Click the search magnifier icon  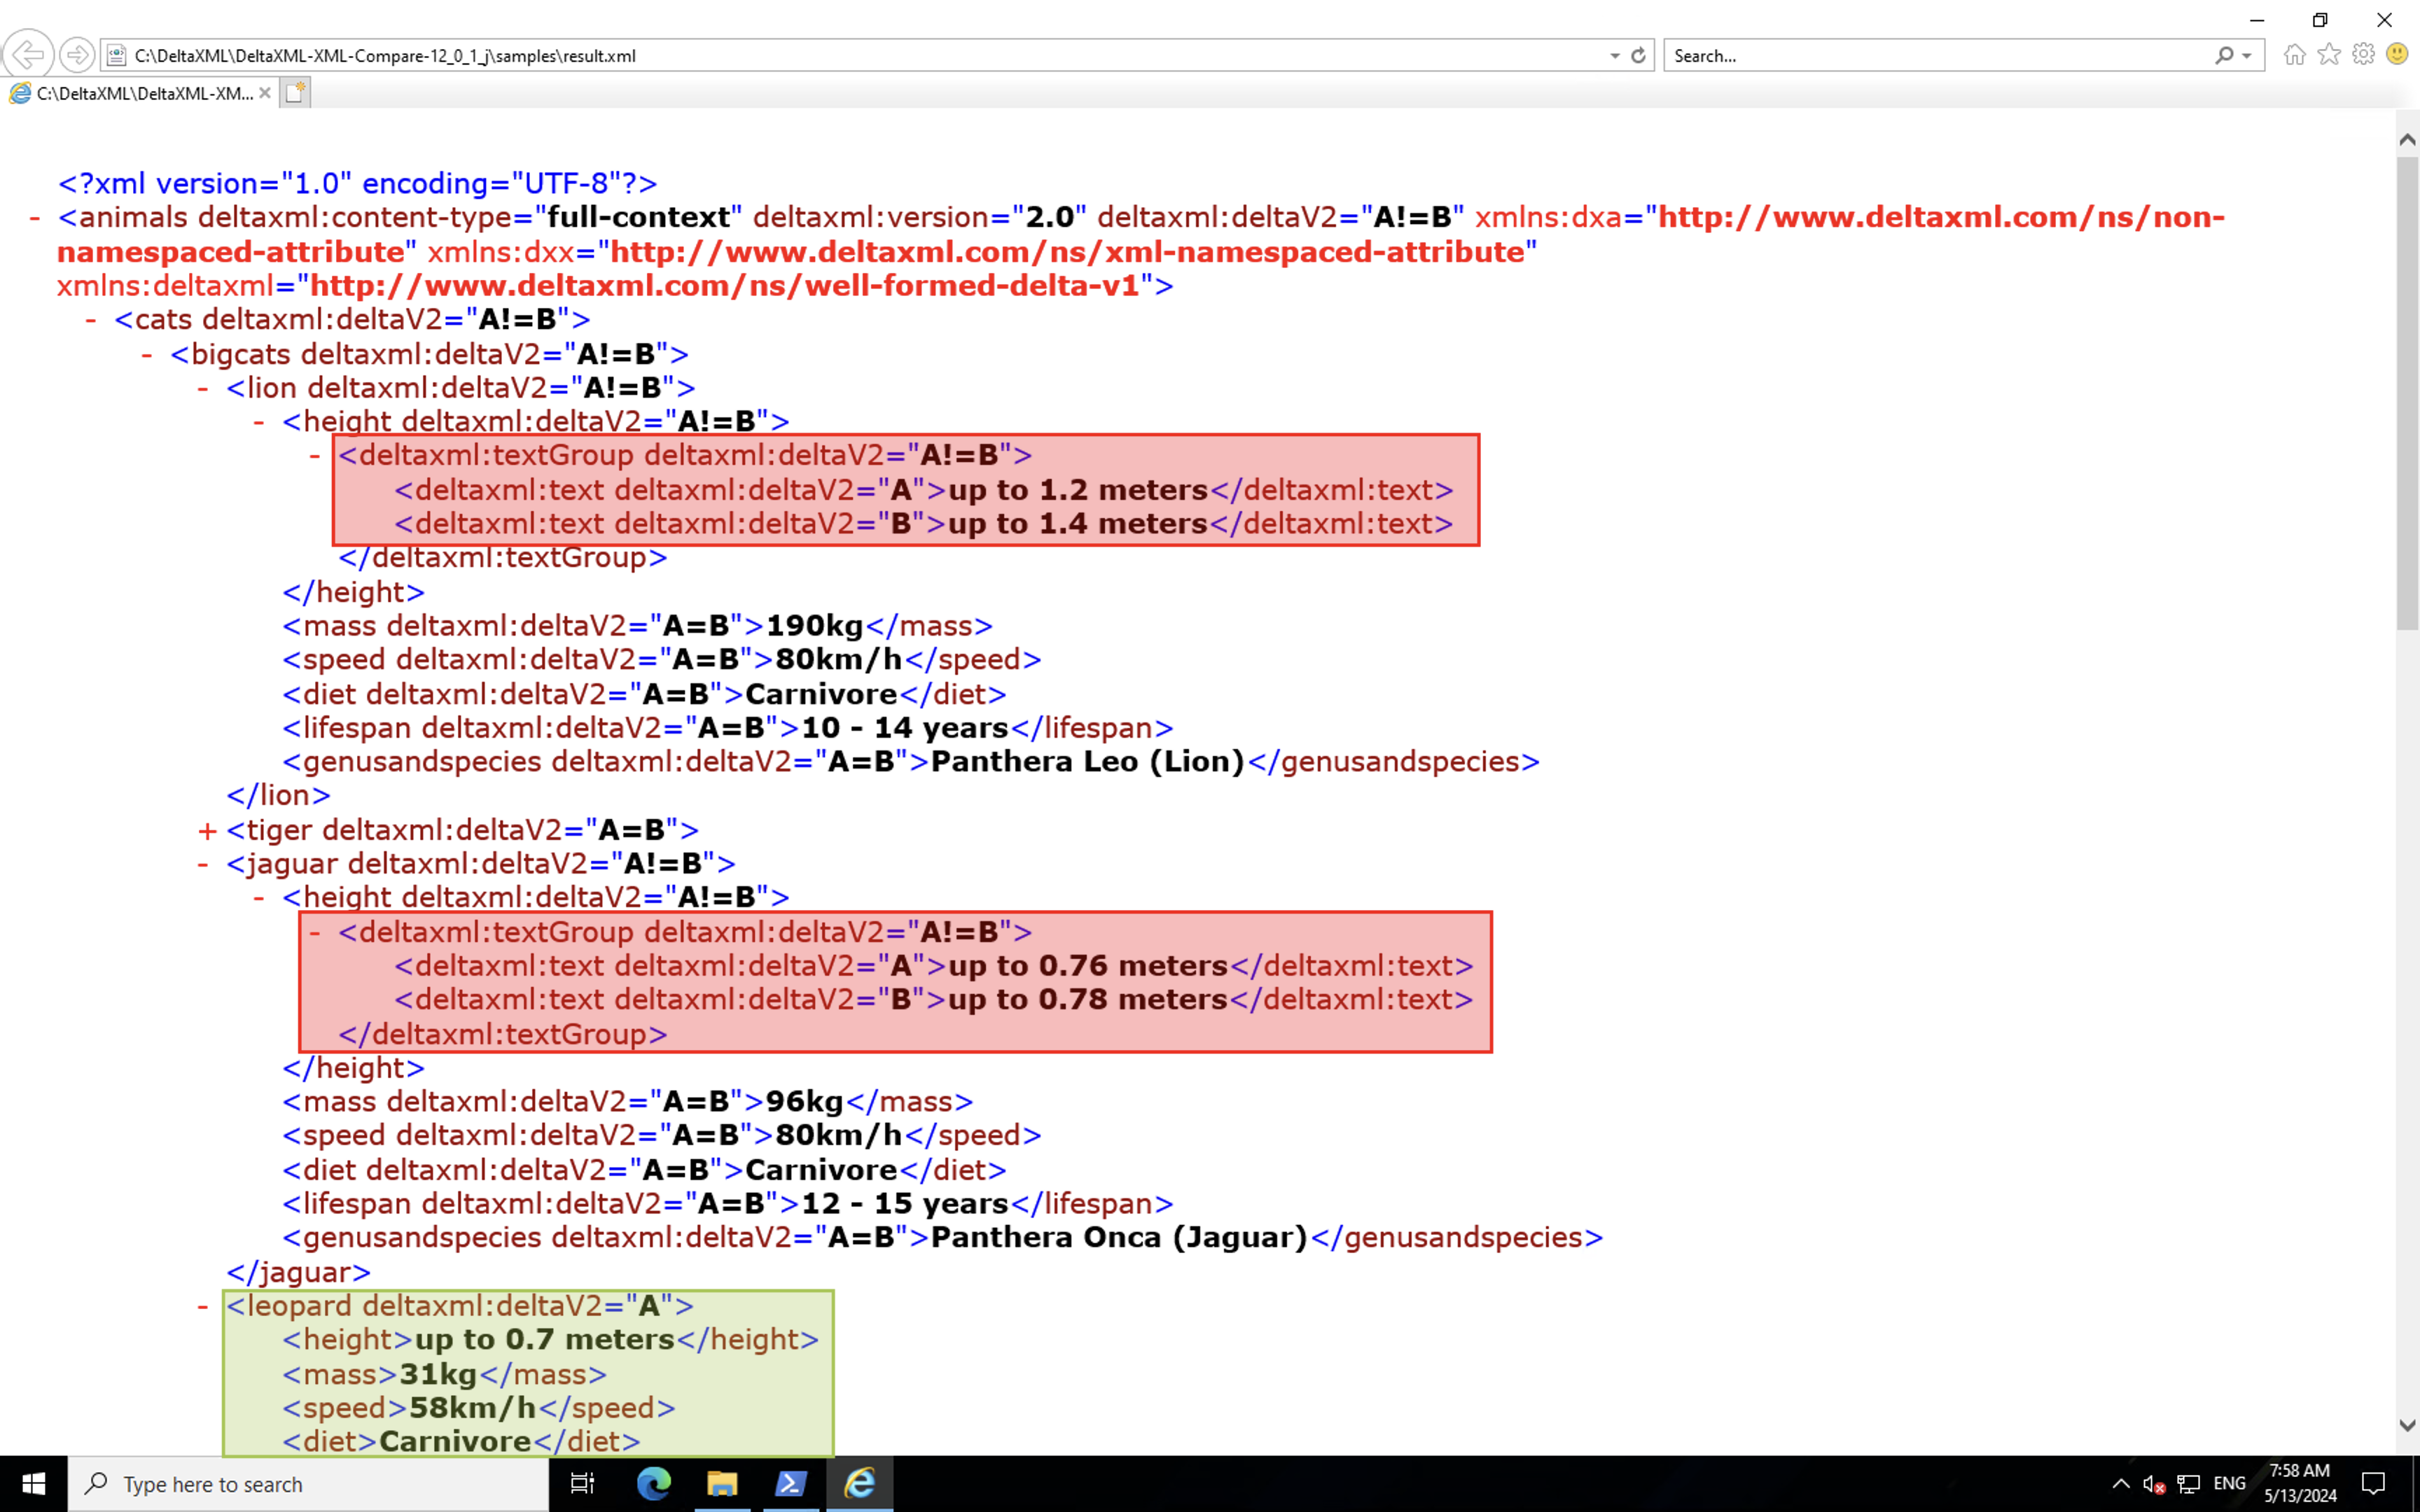pos(2223,55)
